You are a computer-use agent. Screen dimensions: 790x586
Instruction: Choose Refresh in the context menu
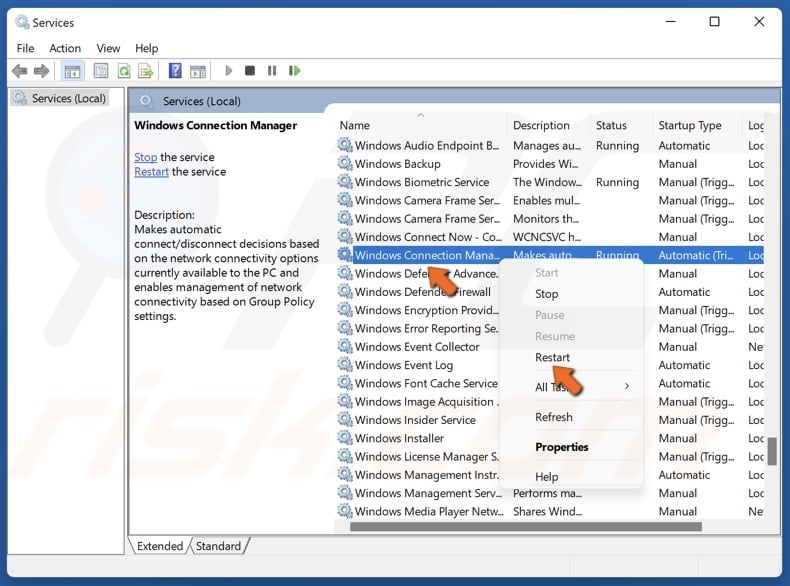571,417
